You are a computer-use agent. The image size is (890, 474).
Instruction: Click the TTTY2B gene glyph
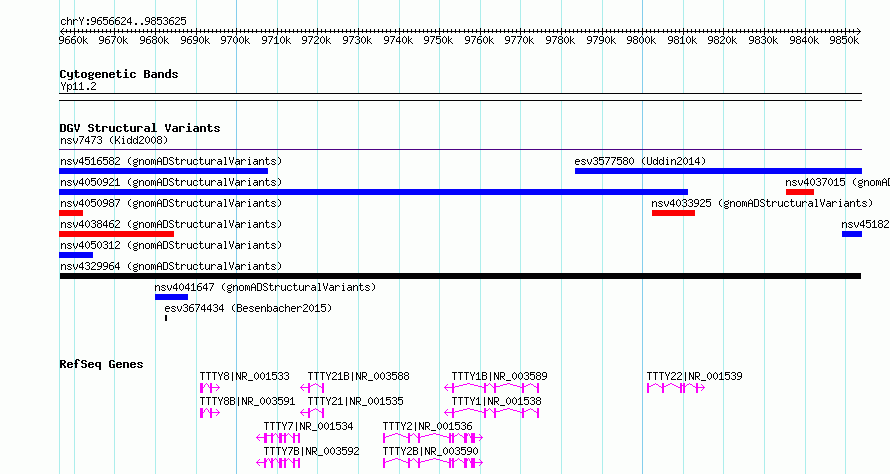coord(433,463)
